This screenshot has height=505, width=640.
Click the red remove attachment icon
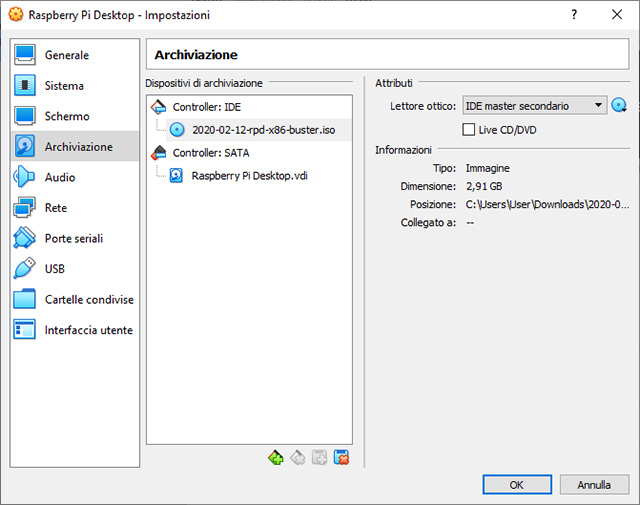341,457
